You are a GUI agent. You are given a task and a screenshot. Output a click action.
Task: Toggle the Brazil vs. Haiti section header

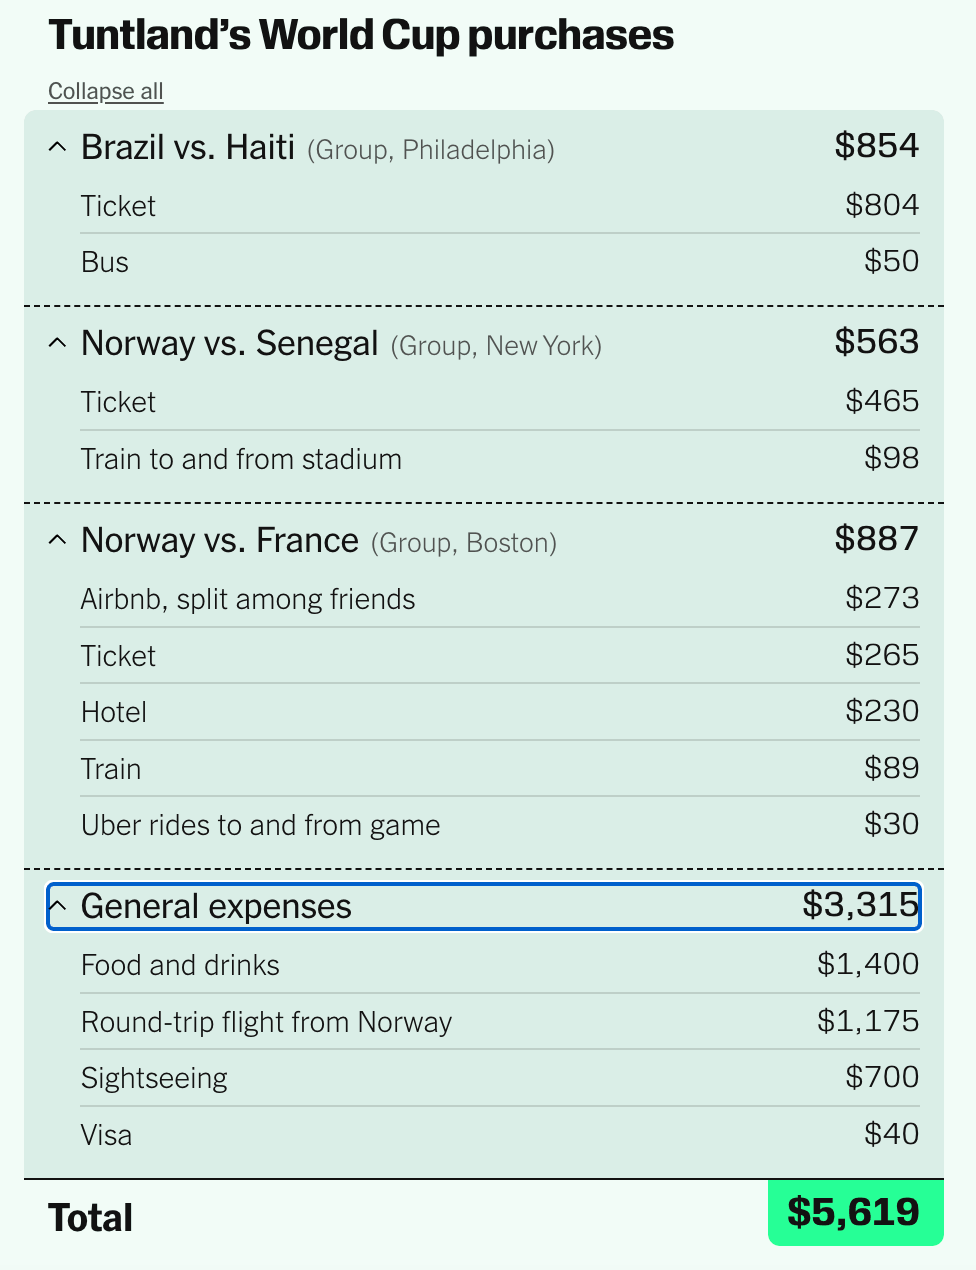click(484, 147)
